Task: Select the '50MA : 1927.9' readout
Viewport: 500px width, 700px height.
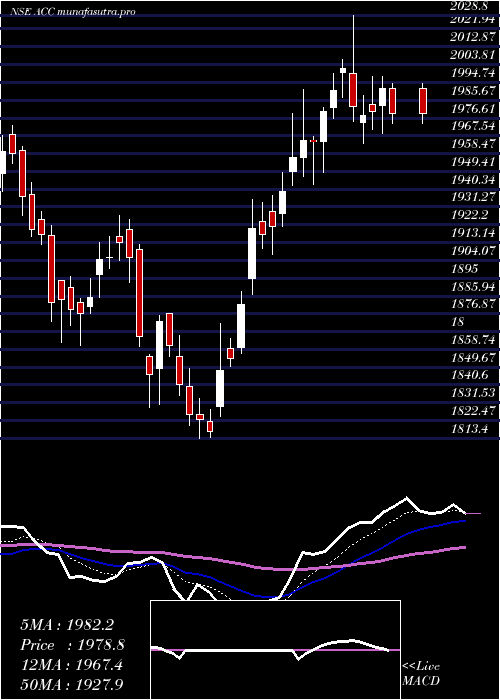Action: click(x=72, y=684)
